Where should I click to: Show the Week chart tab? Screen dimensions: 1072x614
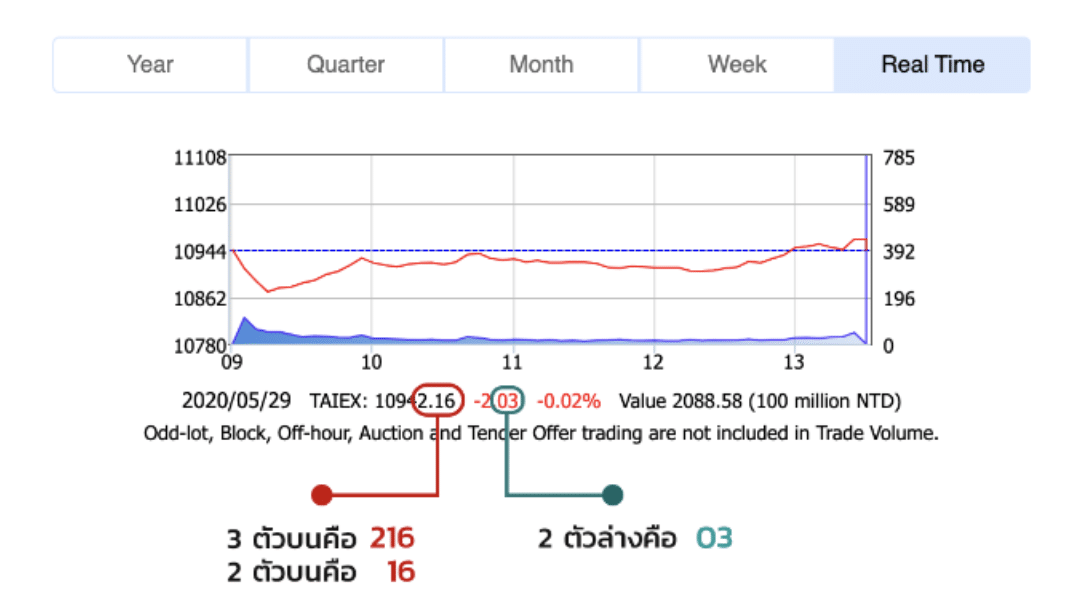(x=737, y=65)
